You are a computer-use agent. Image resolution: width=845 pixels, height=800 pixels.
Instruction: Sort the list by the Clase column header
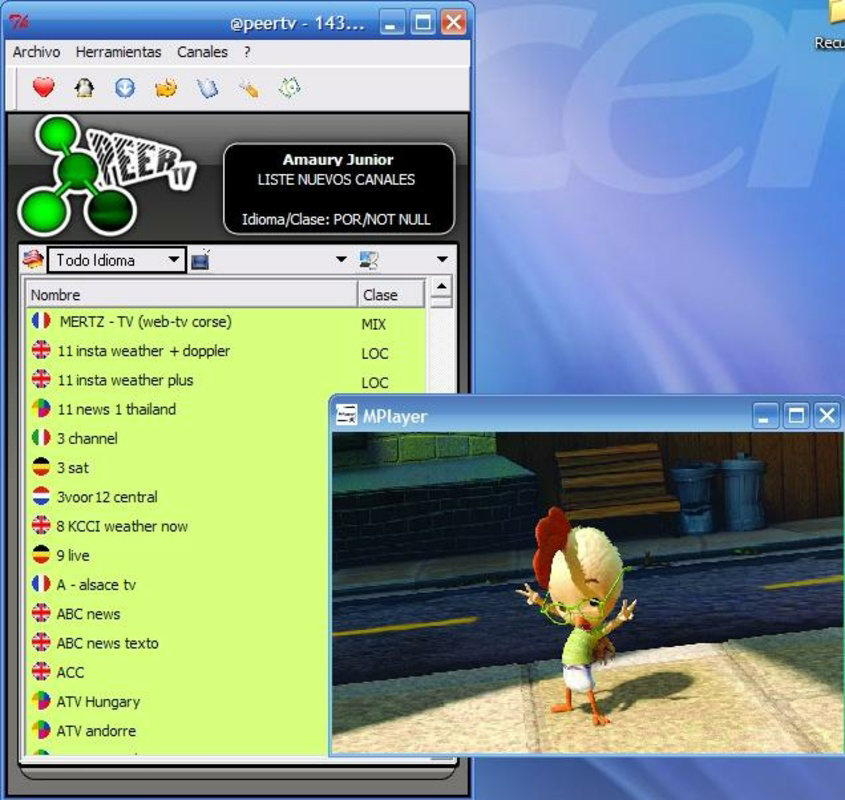point(391,294)
